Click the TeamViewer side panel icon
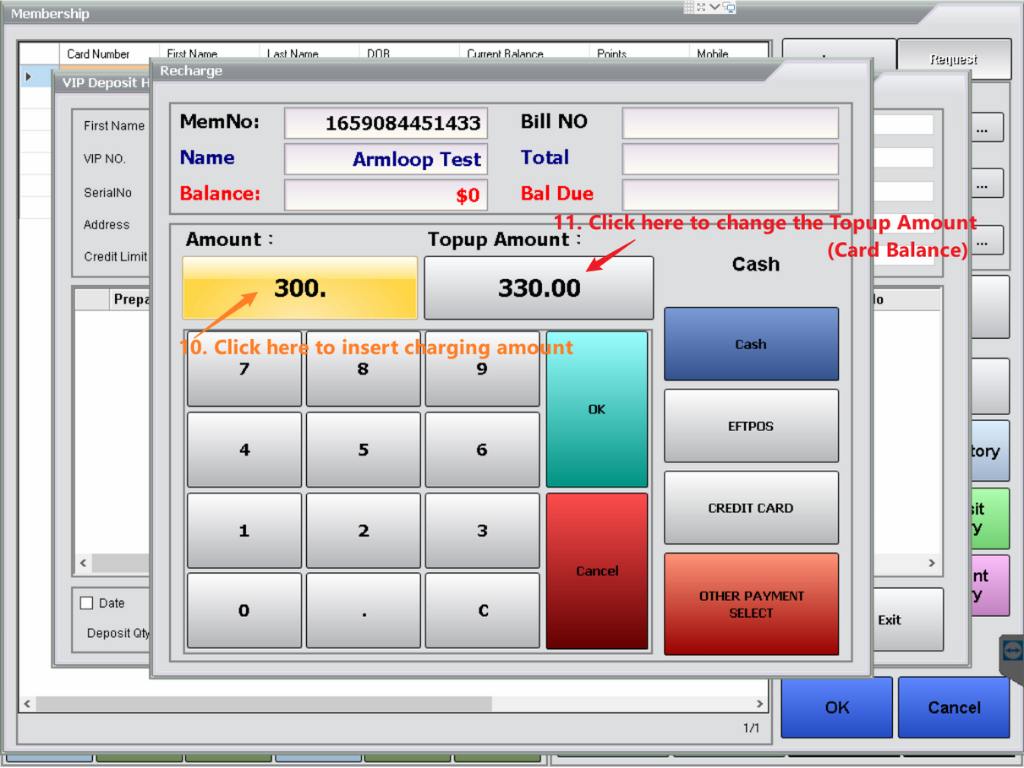 (1012, 651)
